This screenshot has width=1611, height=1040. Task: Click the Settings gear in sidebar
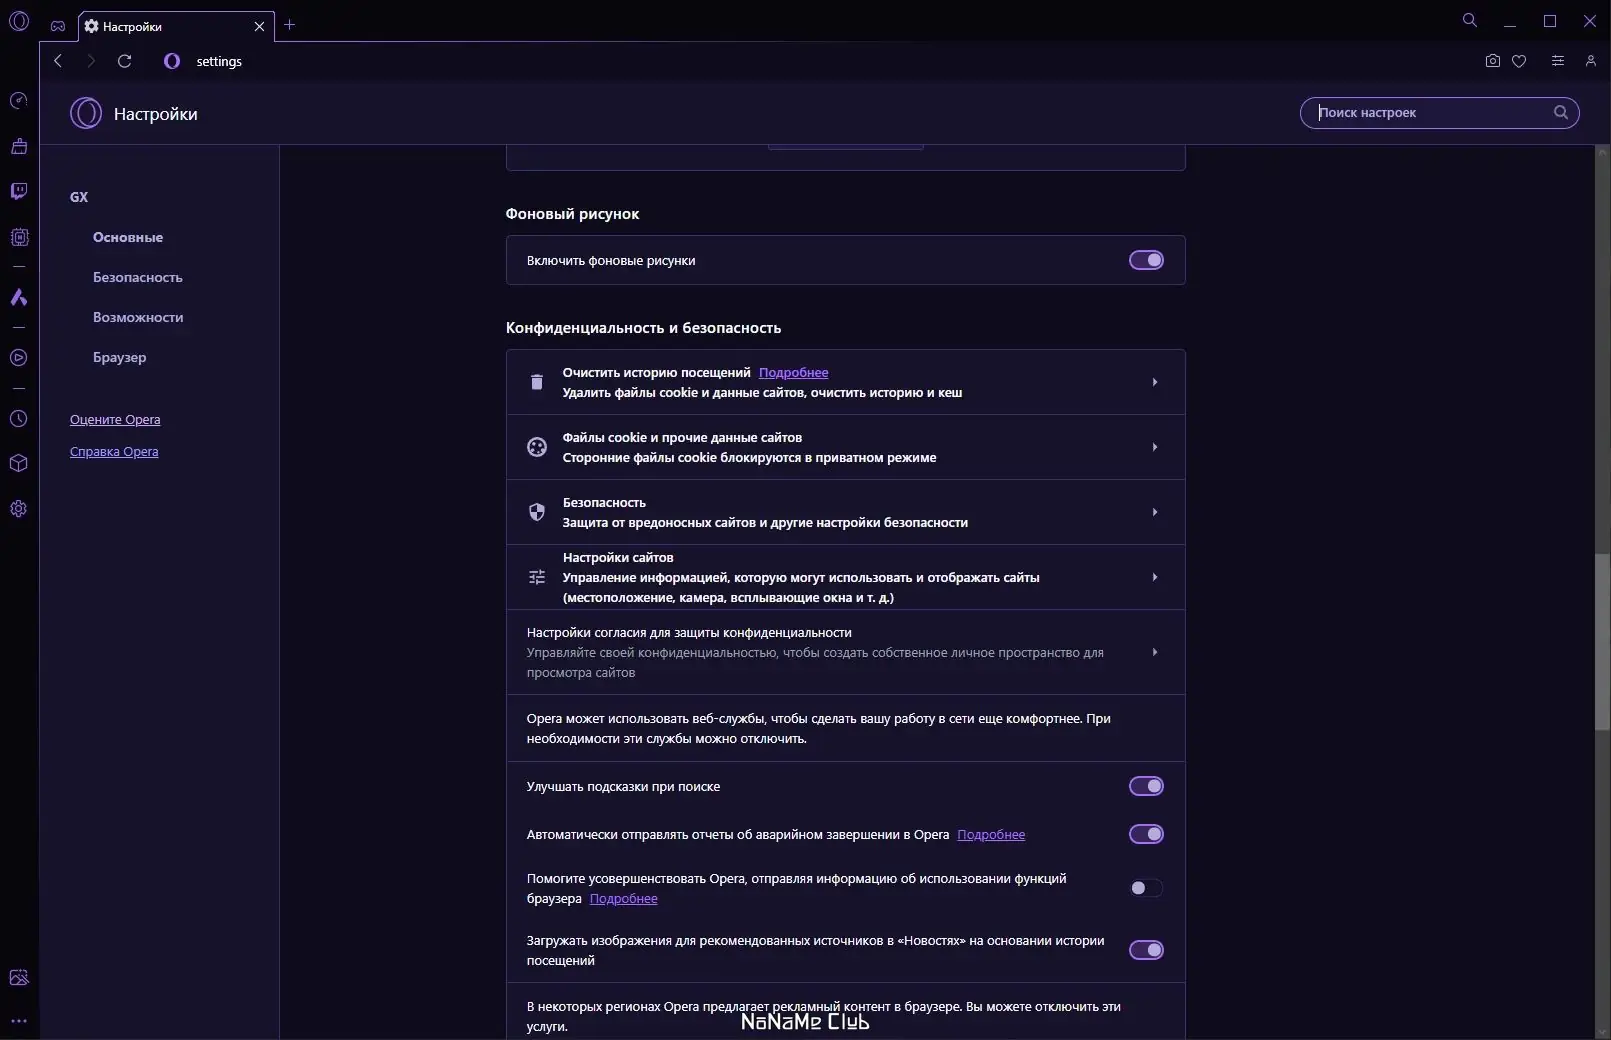point(18,509)
